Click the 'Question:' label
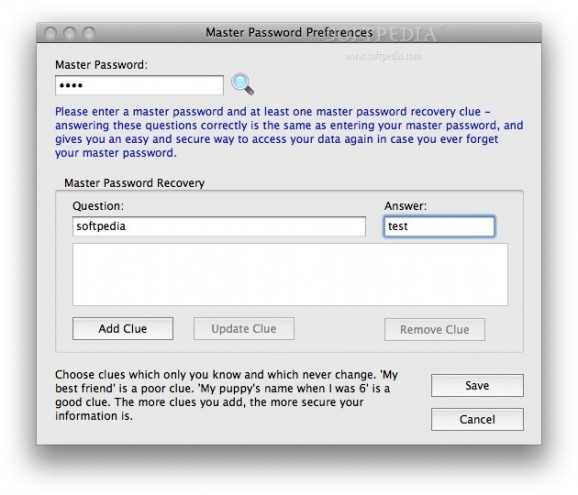Screen dimensions: 578x495 (98, 206)
